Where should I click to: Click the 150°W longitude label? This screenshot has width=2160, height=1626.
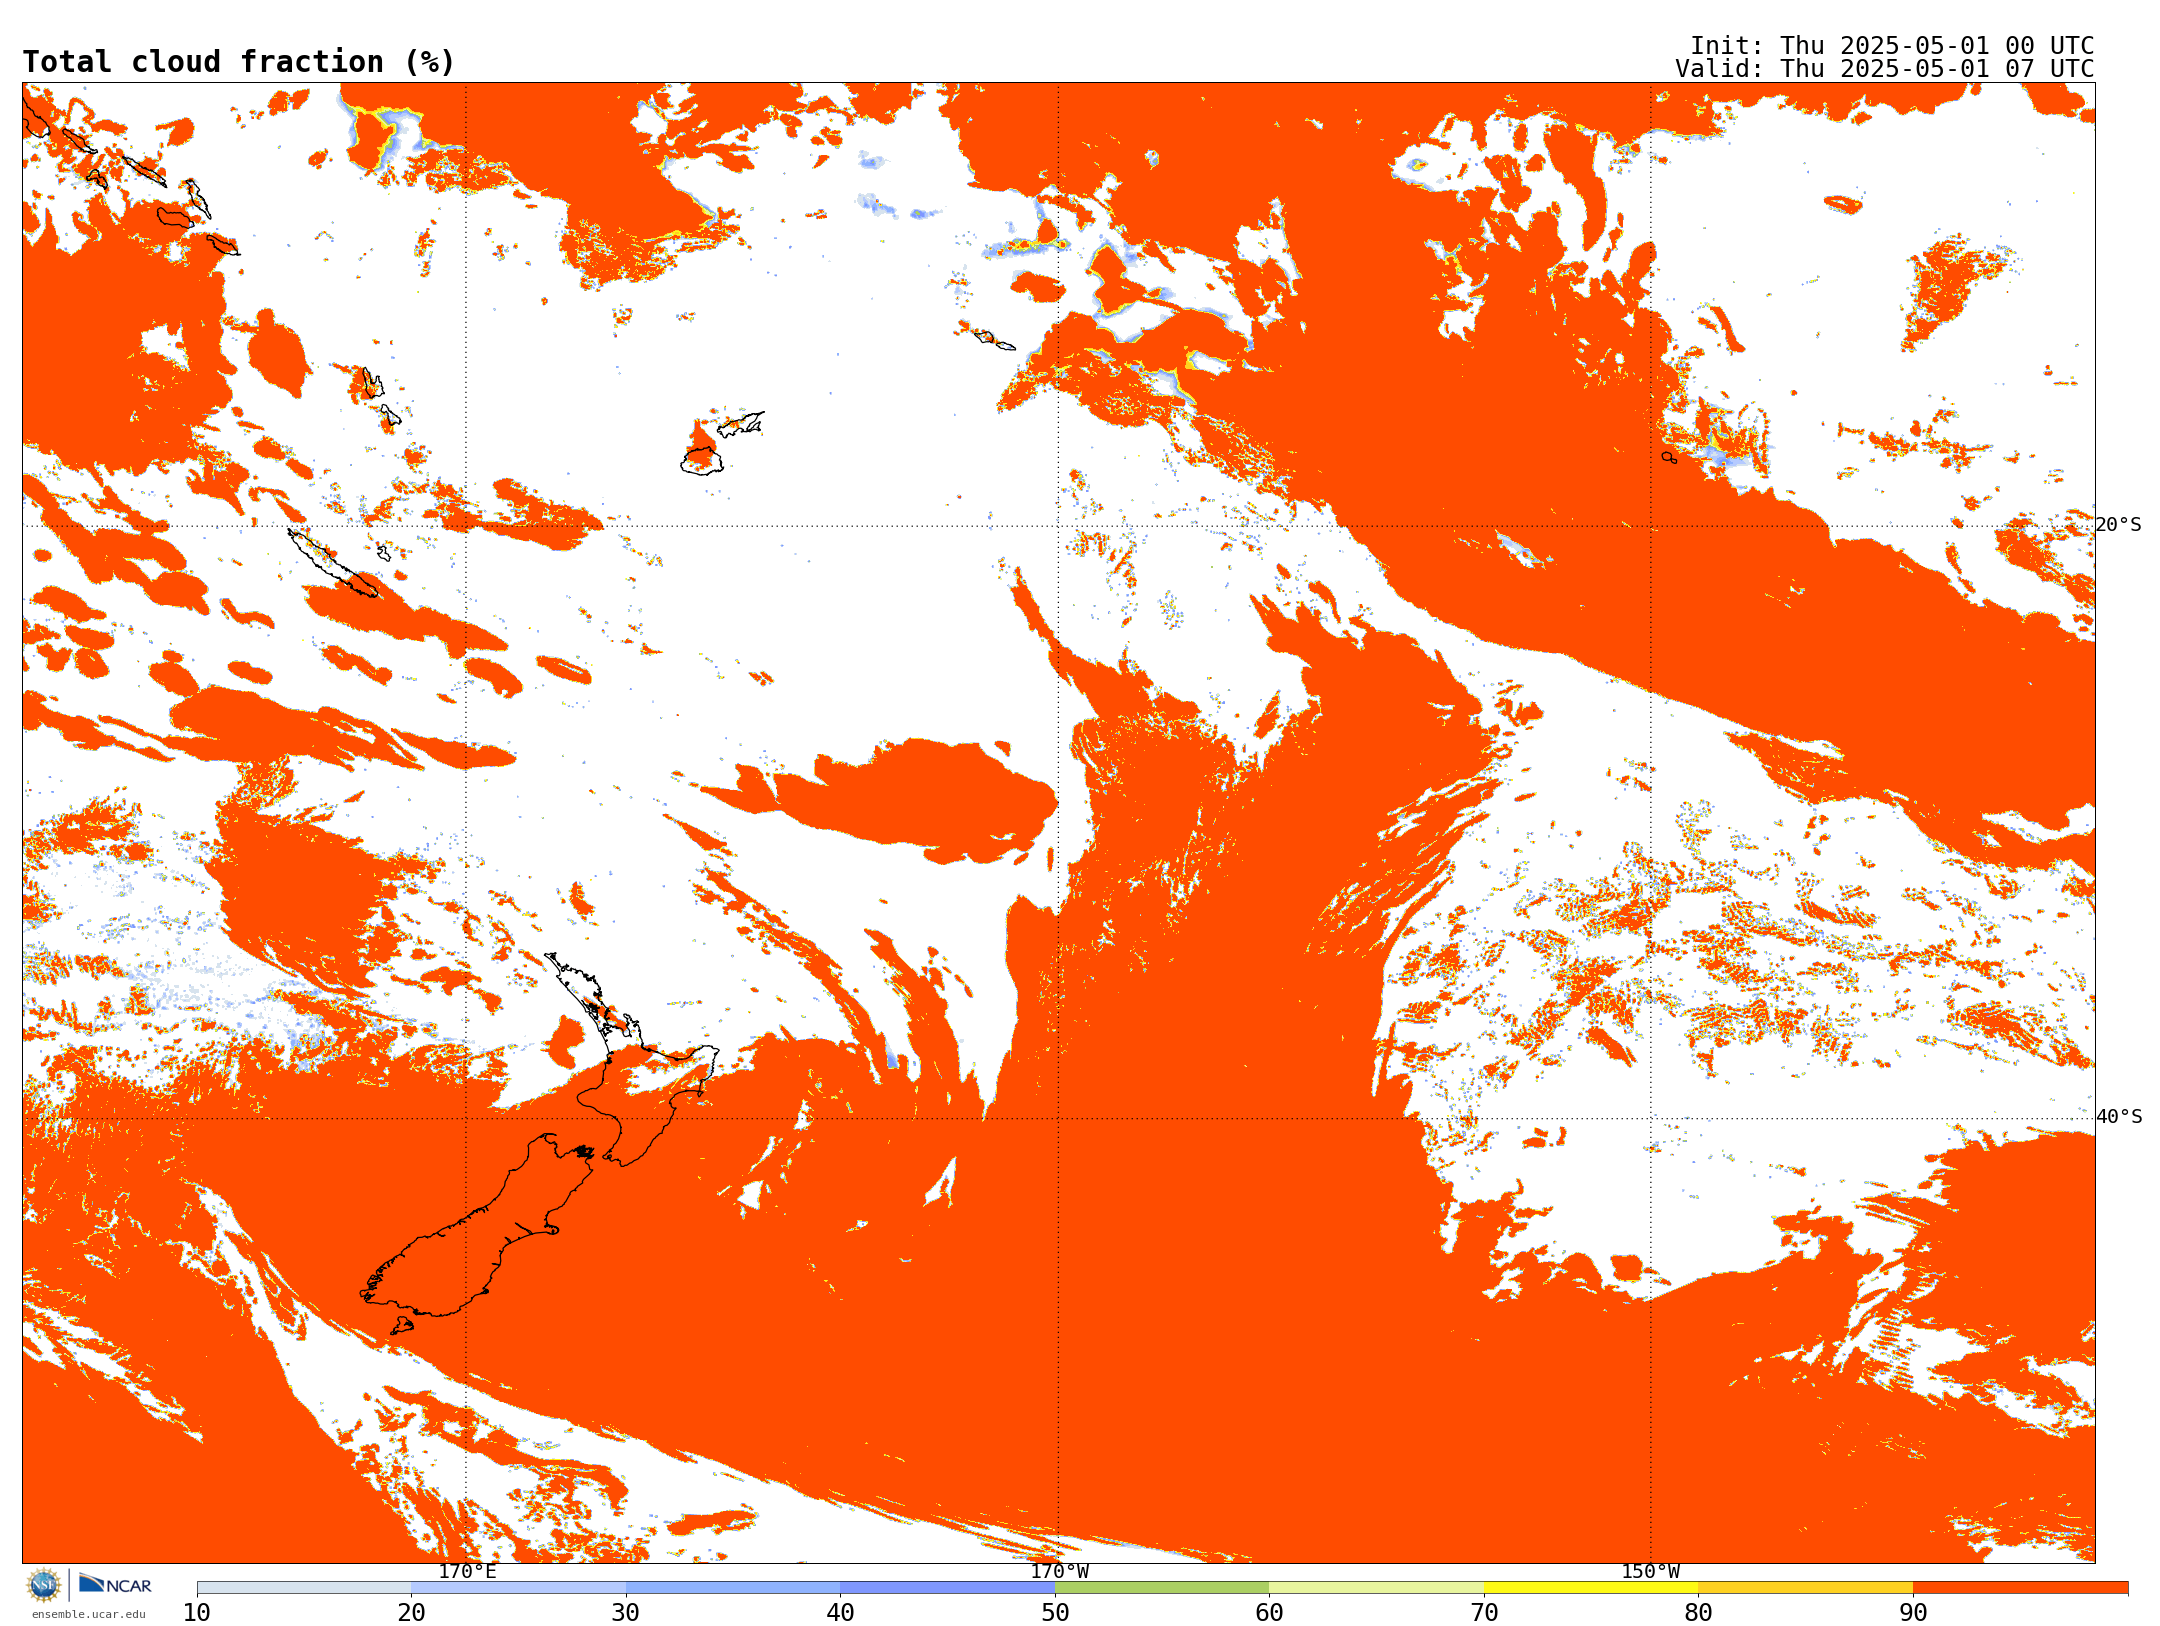(1651, 1571)
